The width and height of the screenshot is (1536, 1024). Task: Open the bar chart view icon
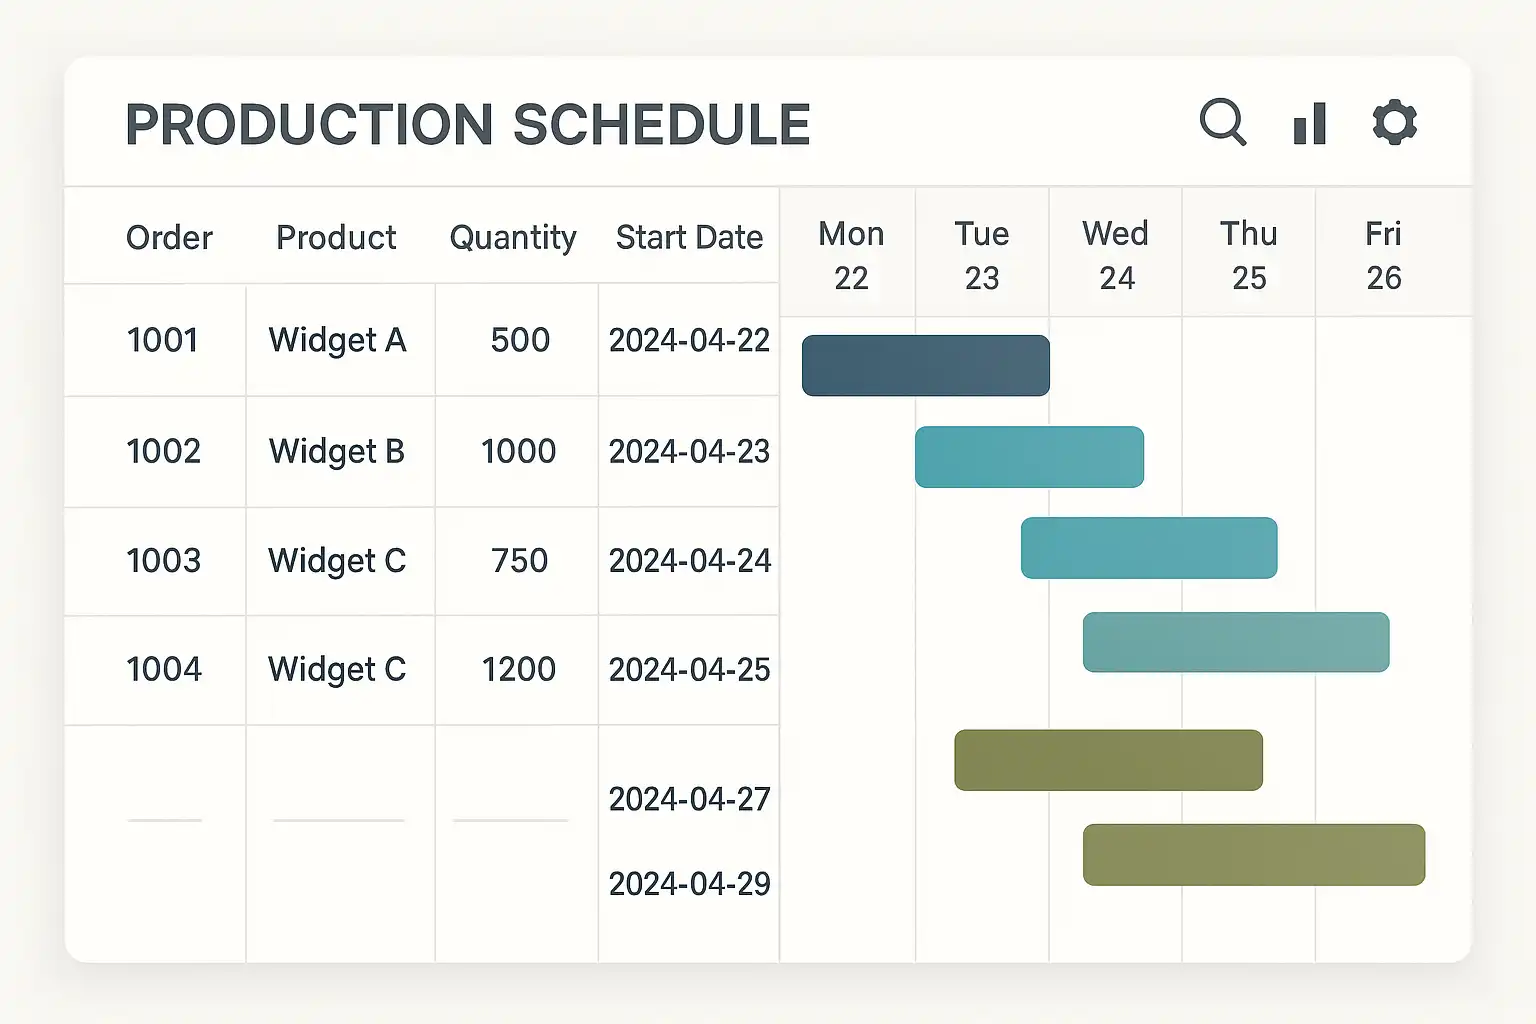tap(1309, 124)
